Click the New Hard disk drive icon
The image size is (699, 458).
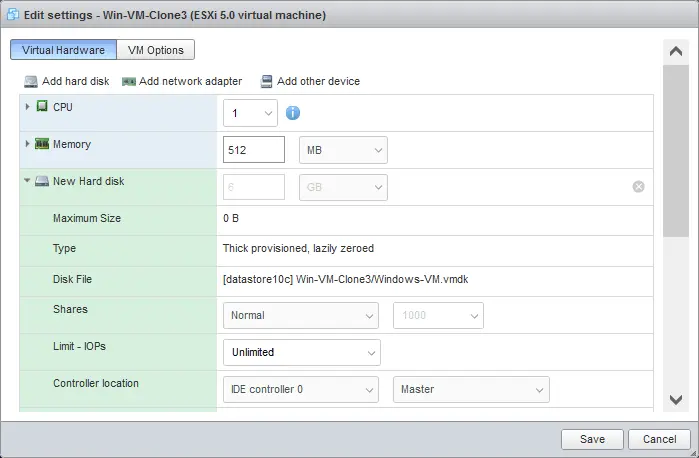[42, 181]
